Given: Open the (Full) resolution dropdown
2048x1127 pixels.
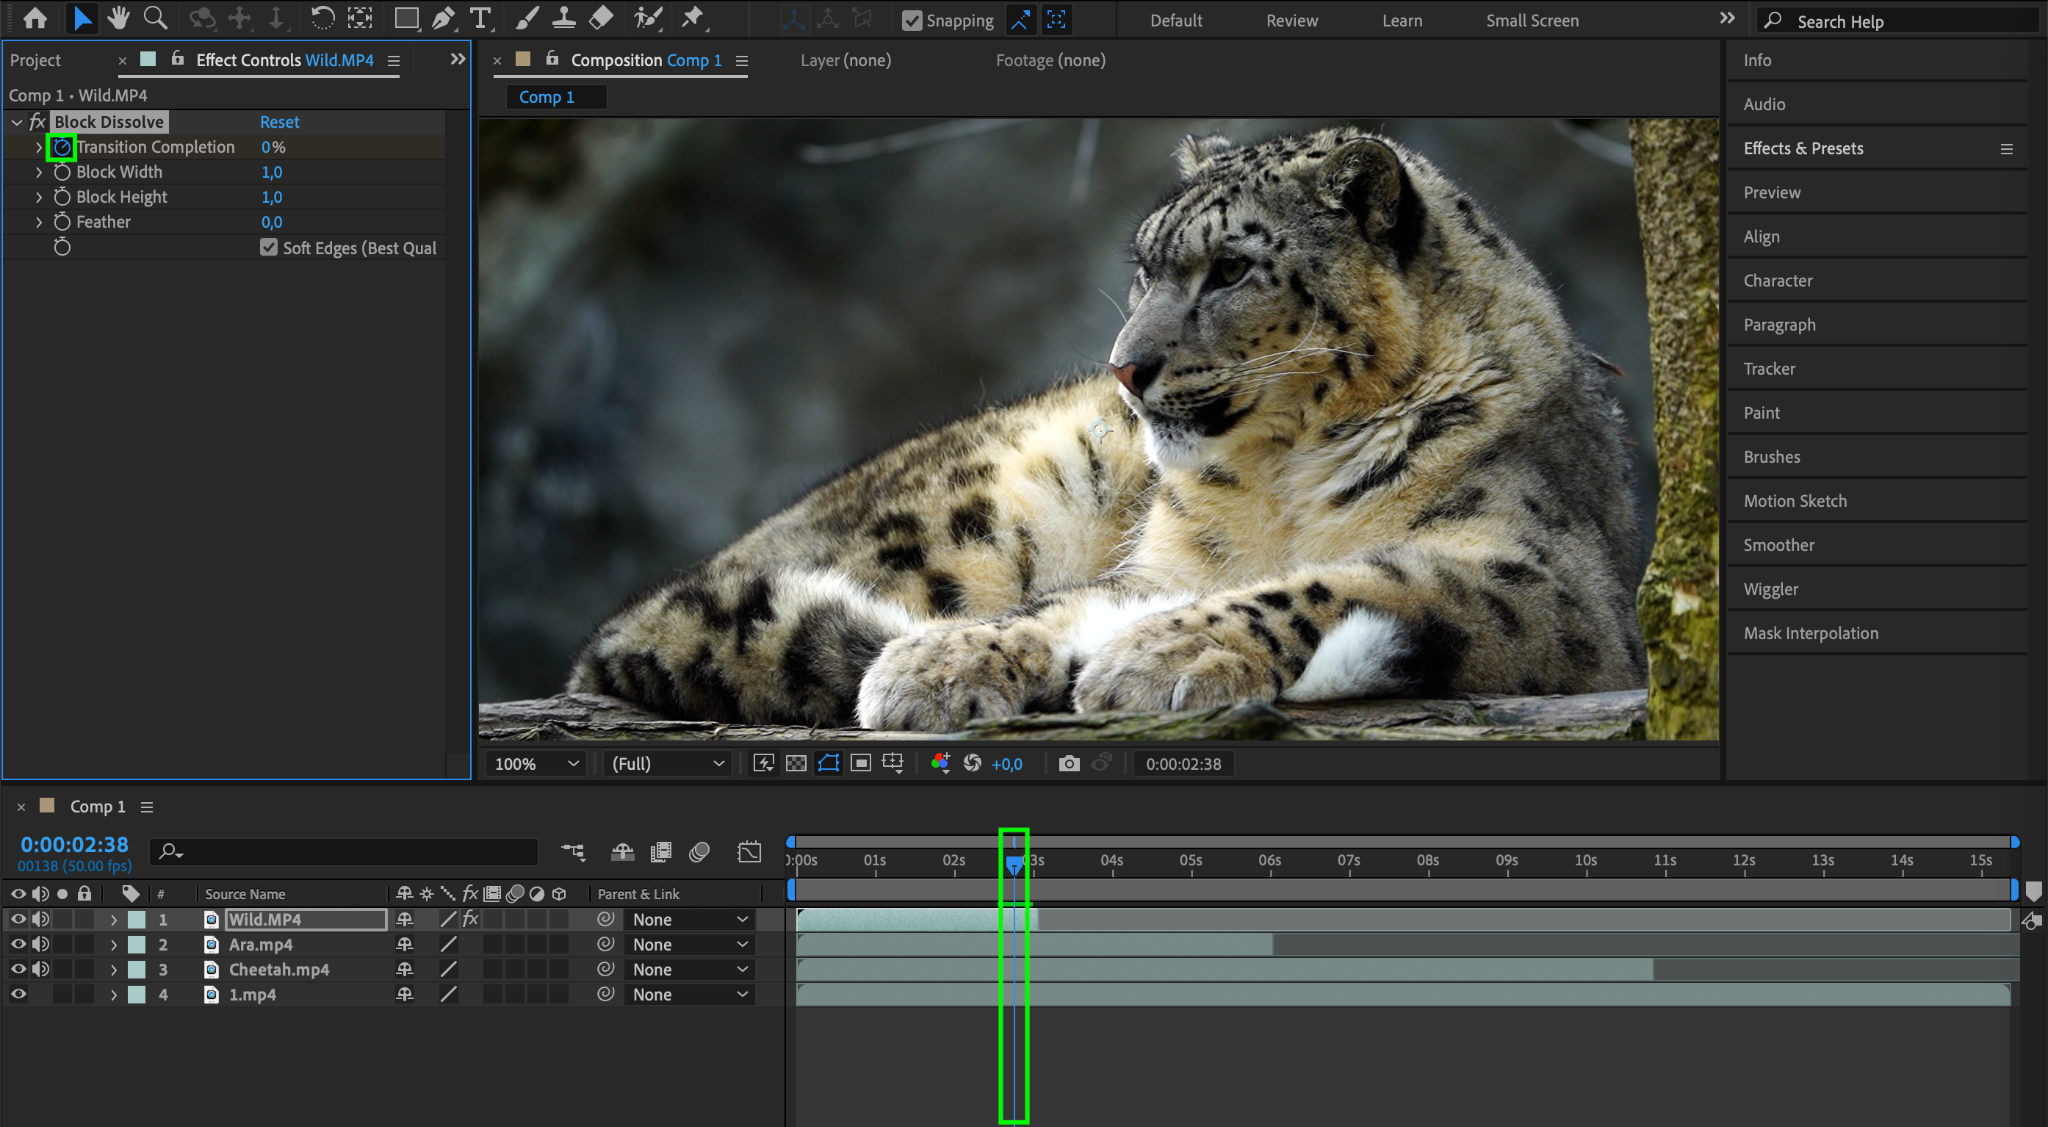Looking at the screenshot, I should (667, 764).
